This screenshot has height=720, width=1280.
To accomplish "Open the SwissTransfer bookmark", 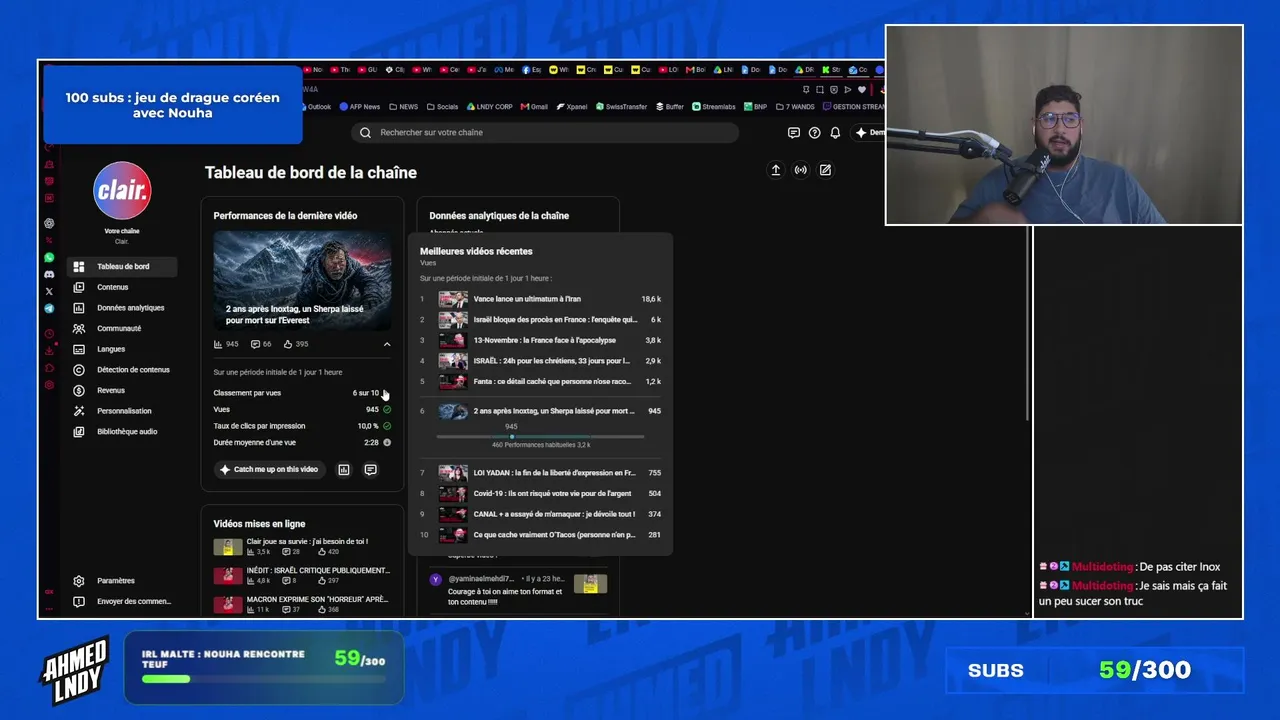I will point(621,107).
